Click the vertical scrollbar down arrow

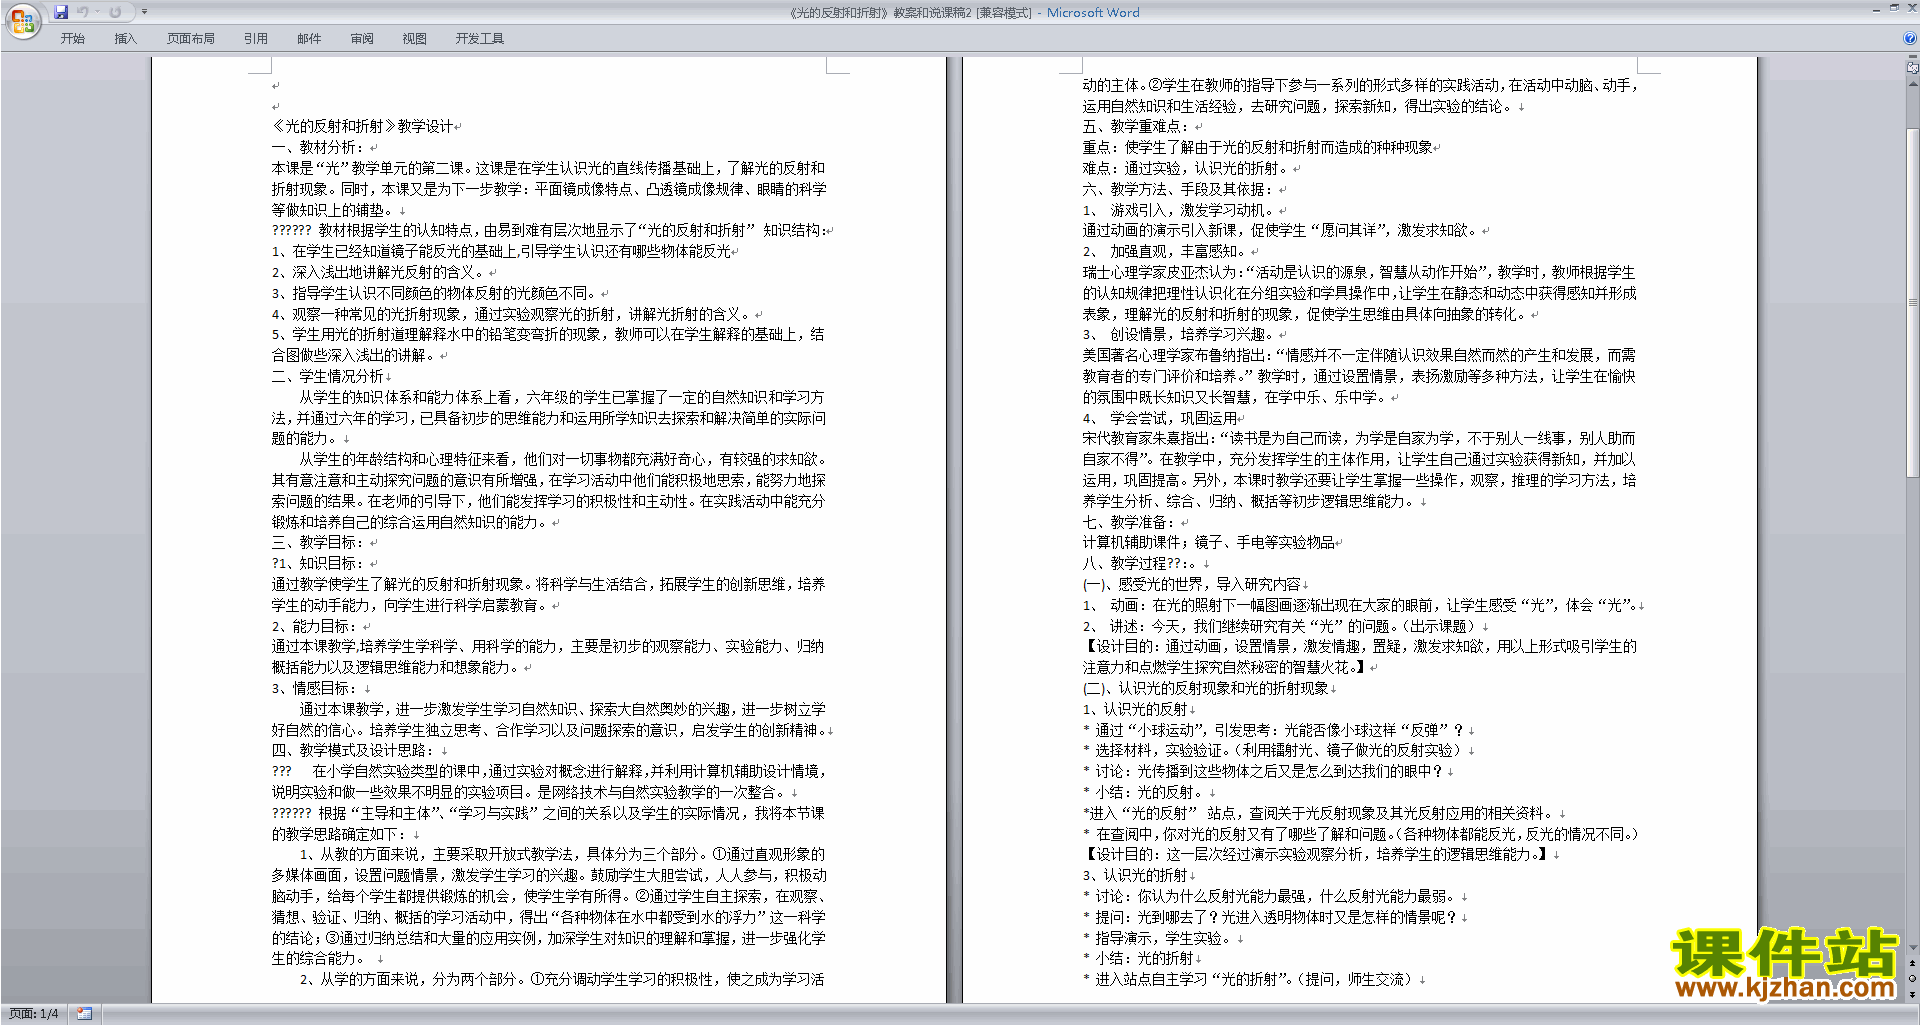point(1913,948)
